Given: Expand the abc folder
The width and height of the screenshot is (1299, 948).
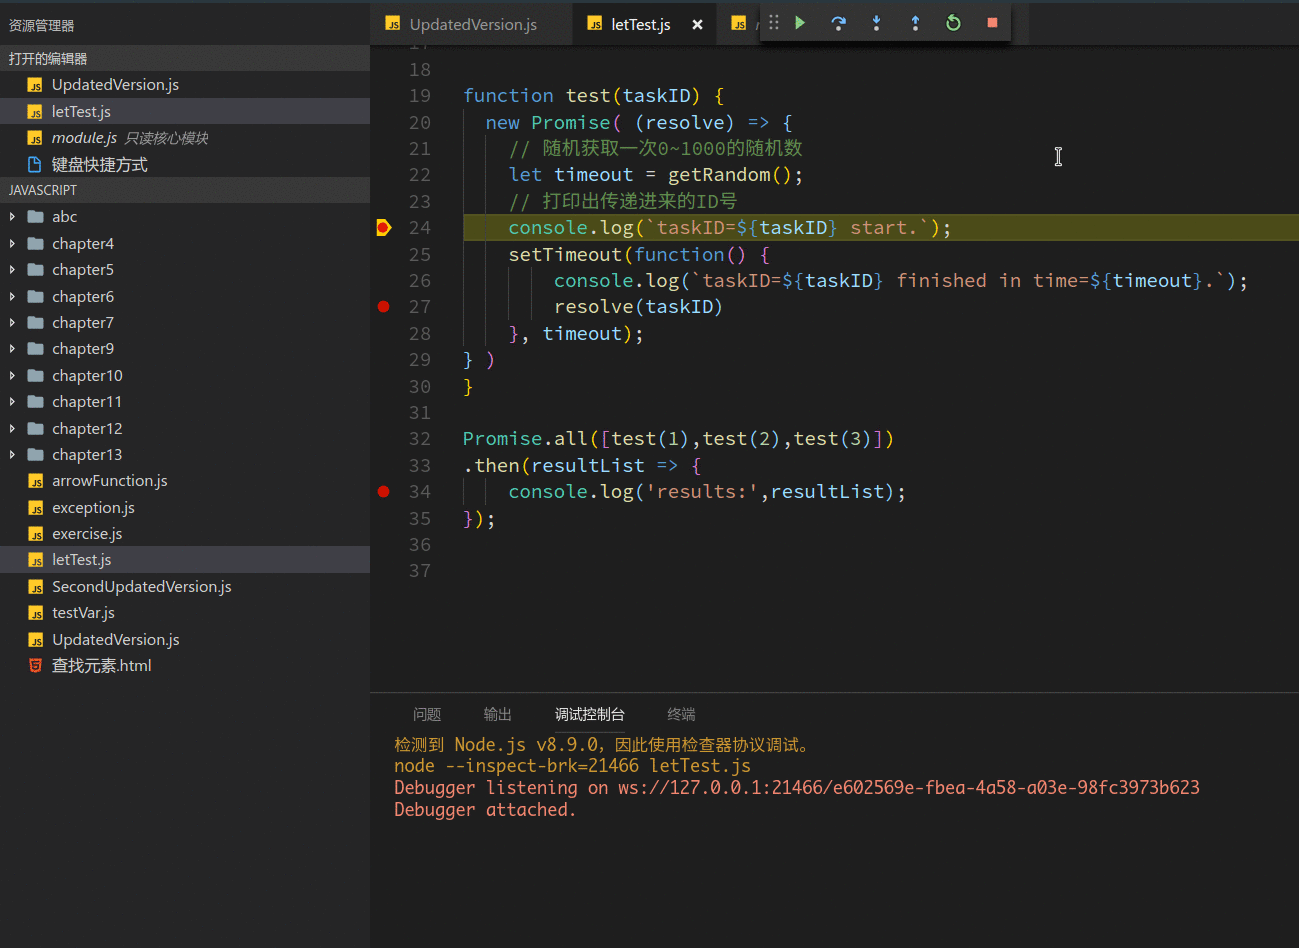Looking at the screenshot, I should pyautogui.click(x=65, y=217).
